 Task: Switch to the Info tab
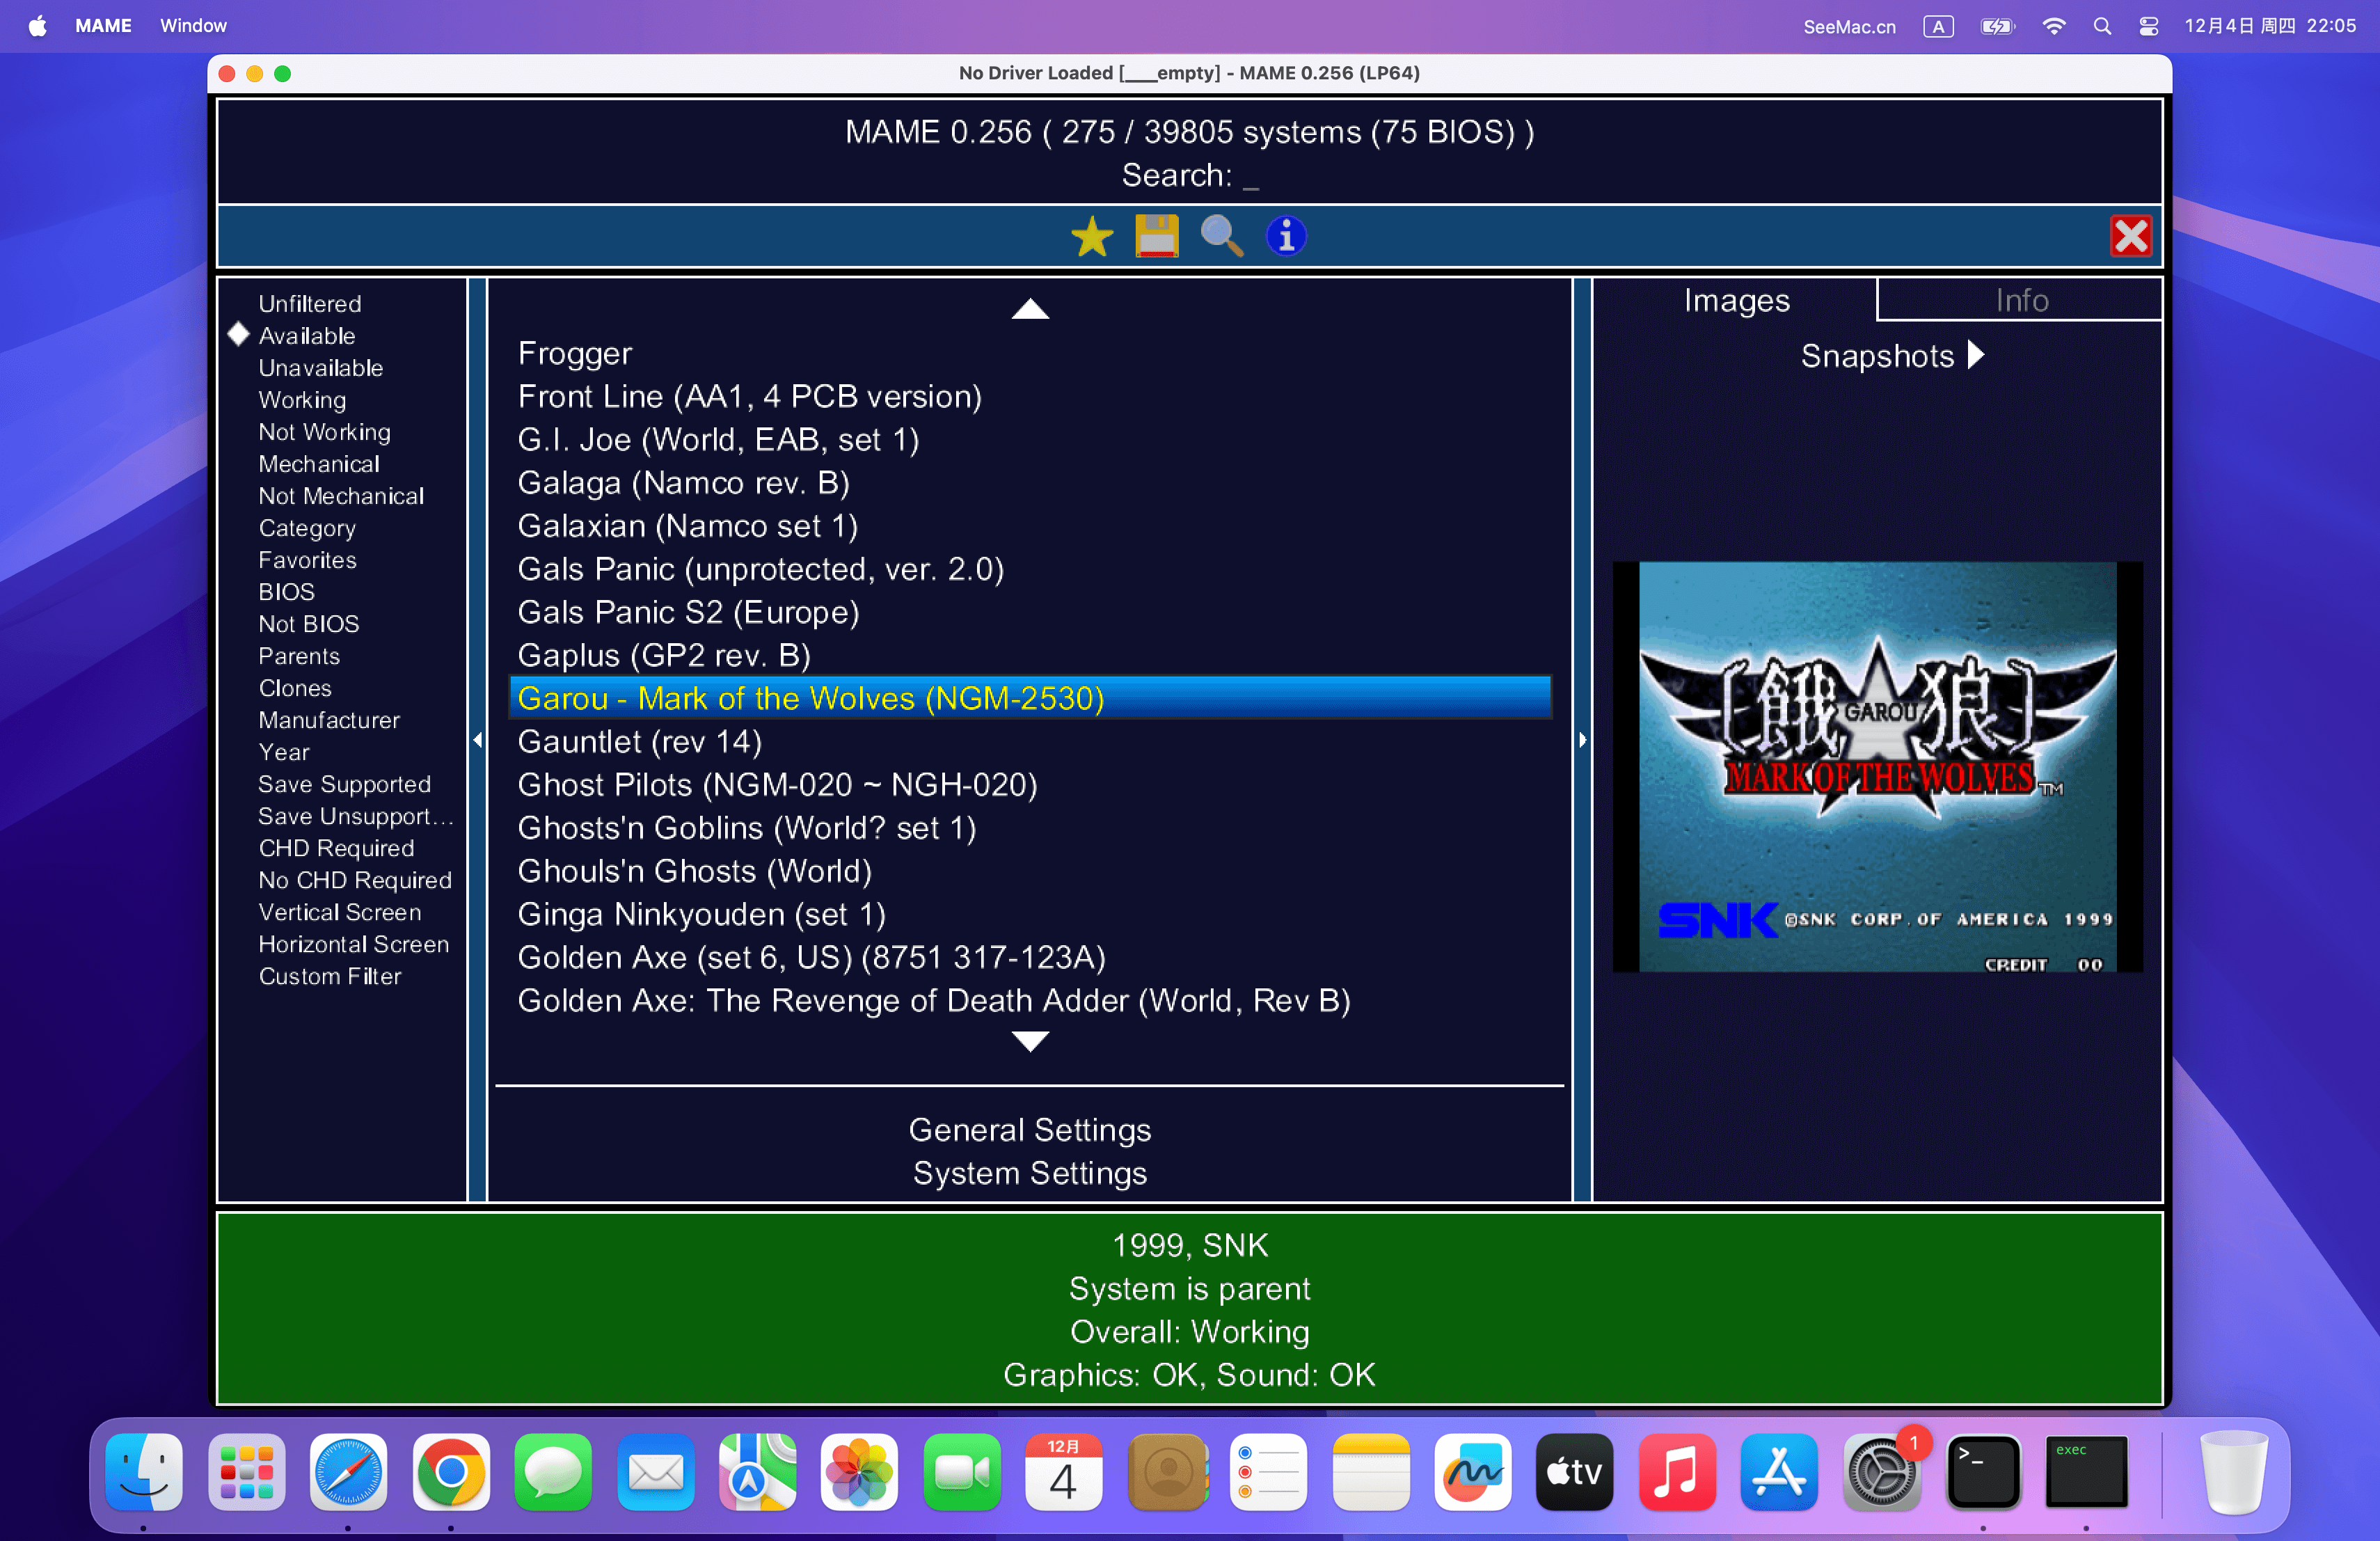pyautogui.click(x=2020, y=300)
